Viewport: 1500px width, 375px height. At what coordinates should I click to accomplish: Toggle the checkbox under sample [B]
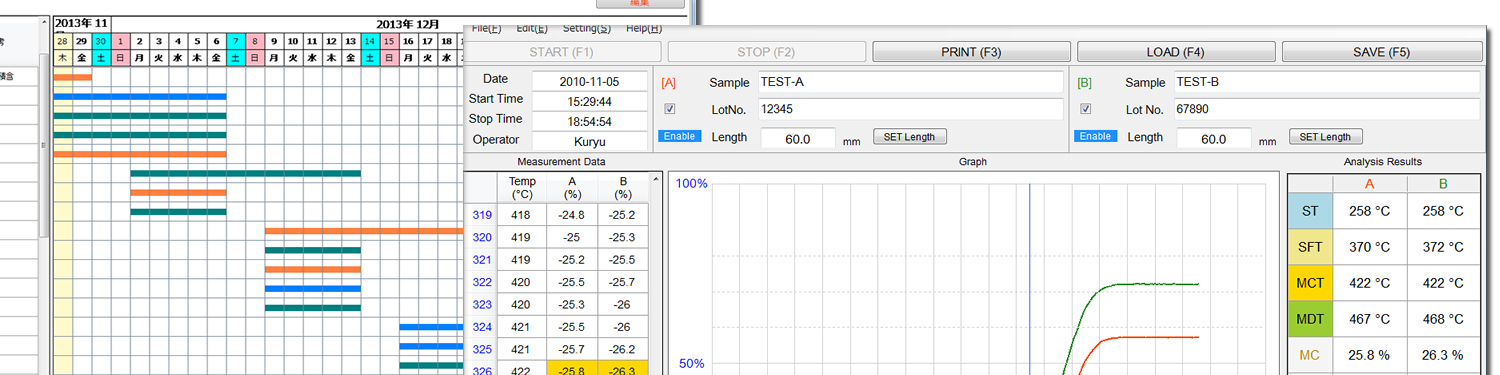(x=1086, y=109)
